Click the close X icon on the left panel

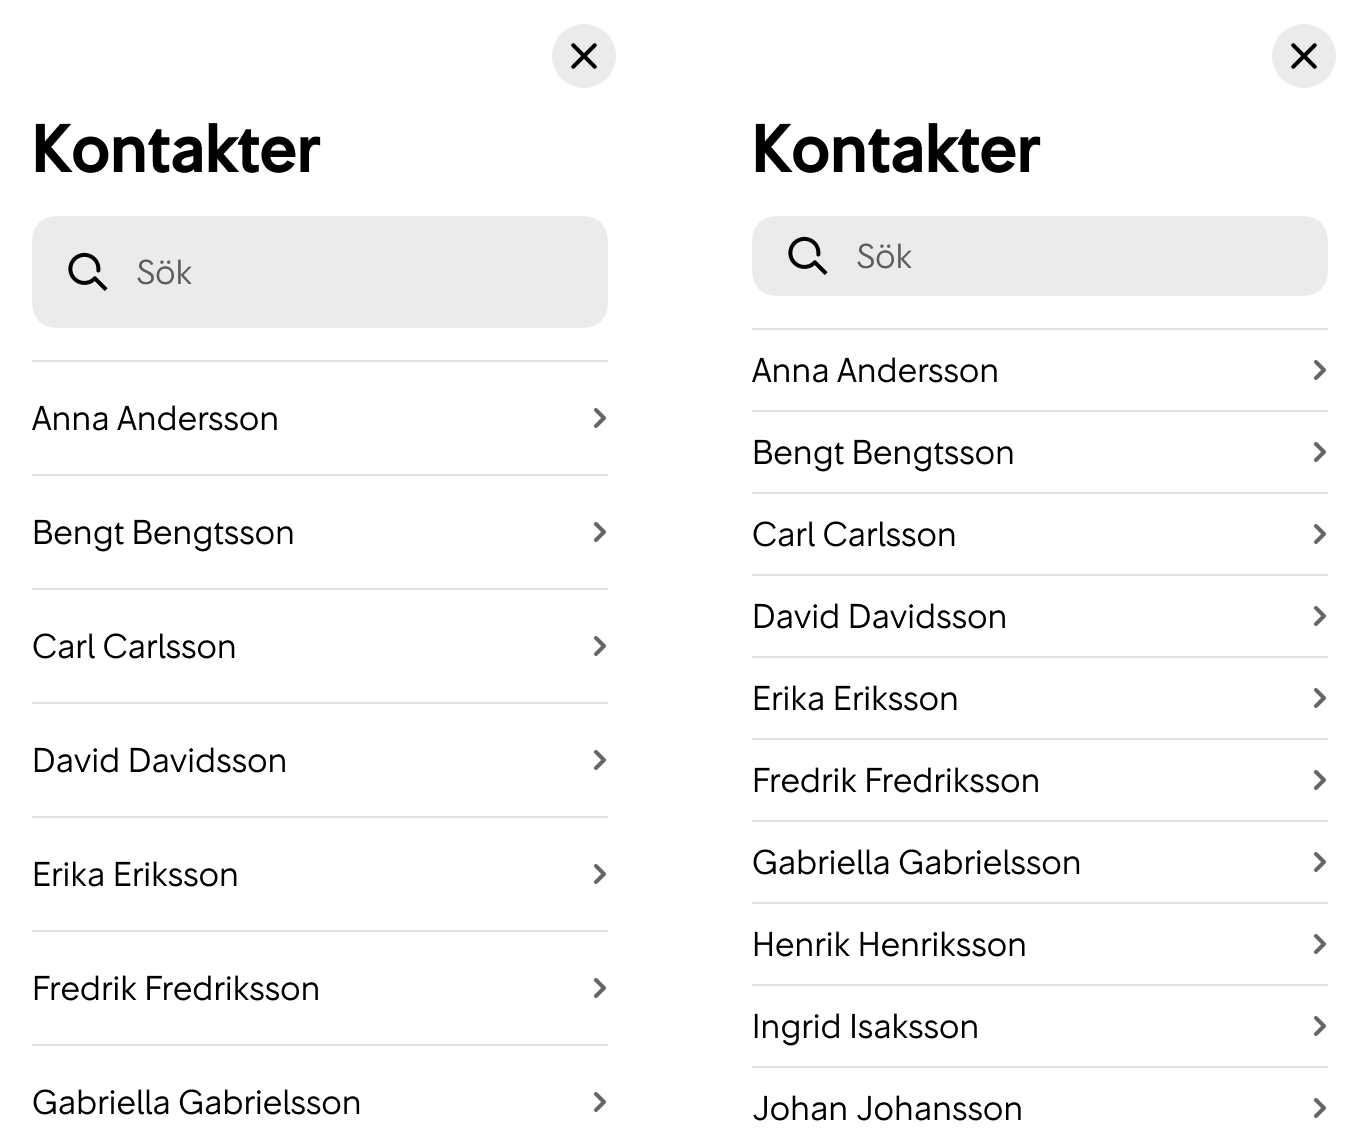coord(584,57)
